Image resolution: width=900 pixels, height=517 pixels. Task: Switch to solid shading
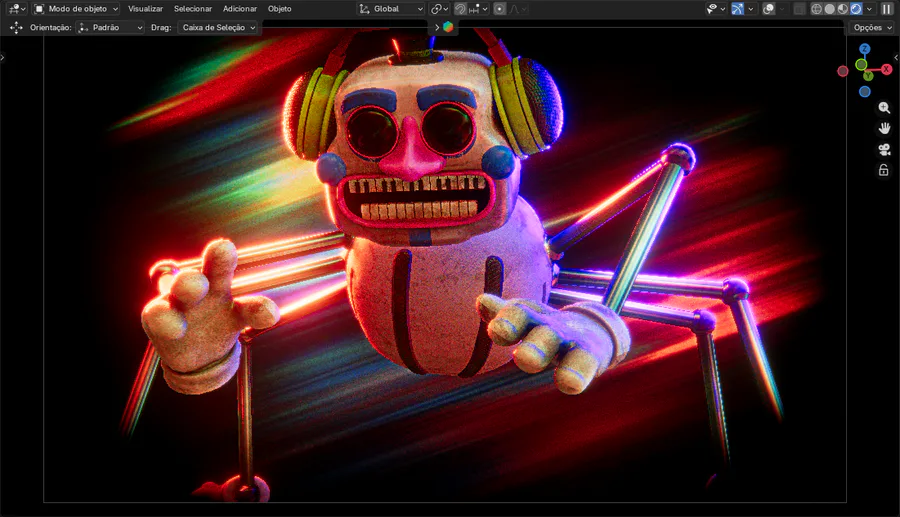point(829,9)
